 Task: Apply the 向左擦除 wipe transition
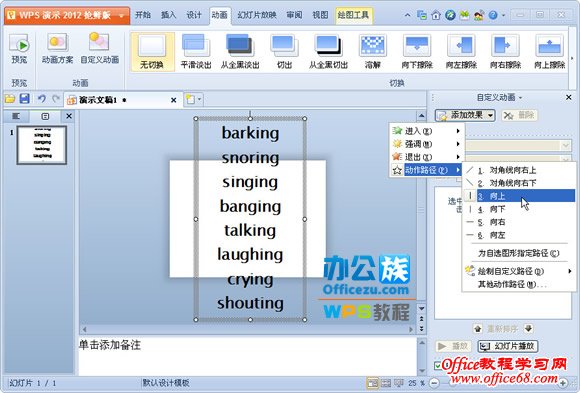(x=461, y=52)
